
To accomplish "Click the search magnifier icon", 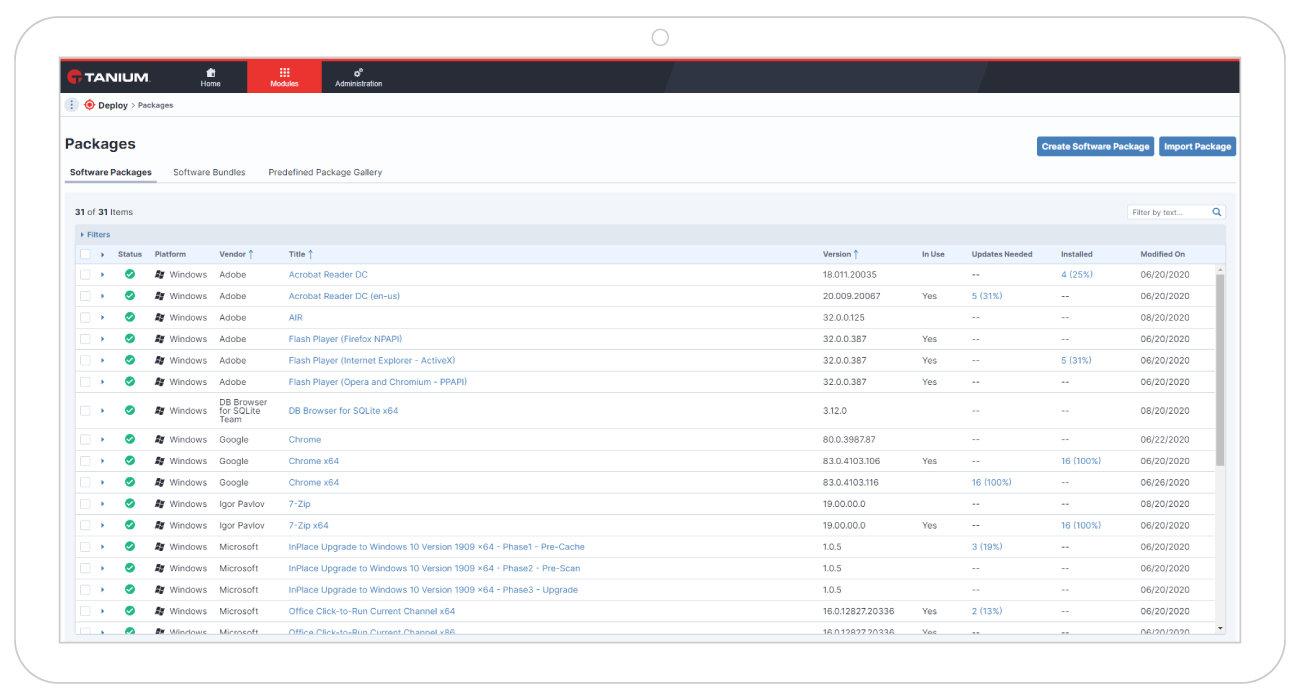I will [x=1217, y=212].
